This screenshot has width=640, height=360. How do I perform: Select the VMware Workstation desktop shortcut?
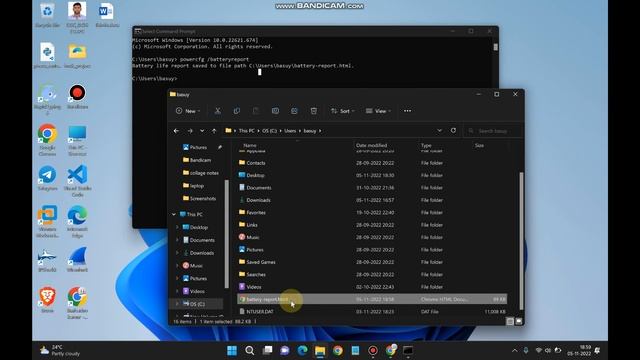click(47, 222)
